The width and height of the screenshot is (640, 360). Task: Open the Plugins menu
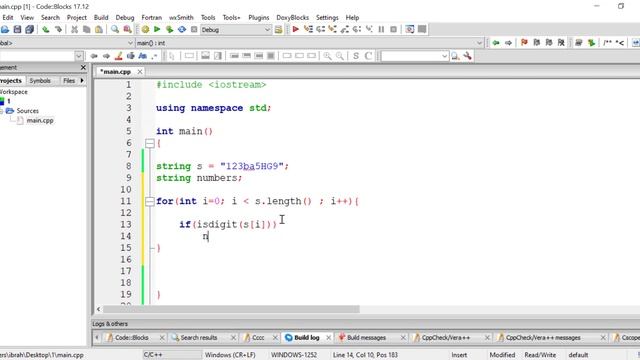click(258, 18)
